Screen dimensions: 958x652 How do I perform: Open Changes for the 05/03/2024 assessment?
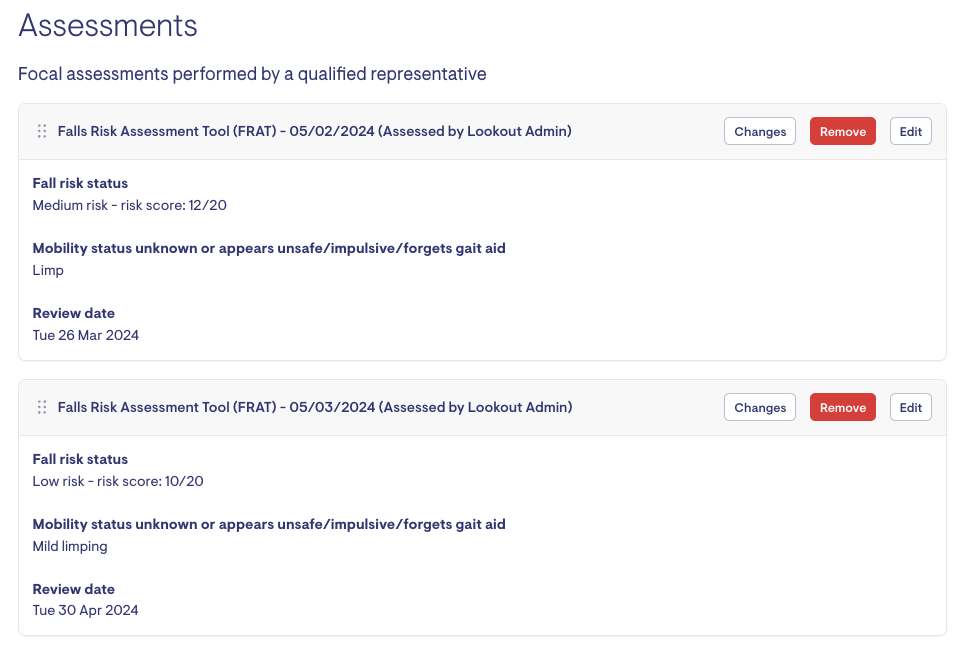pyautogui.click(x=760, y=407)
